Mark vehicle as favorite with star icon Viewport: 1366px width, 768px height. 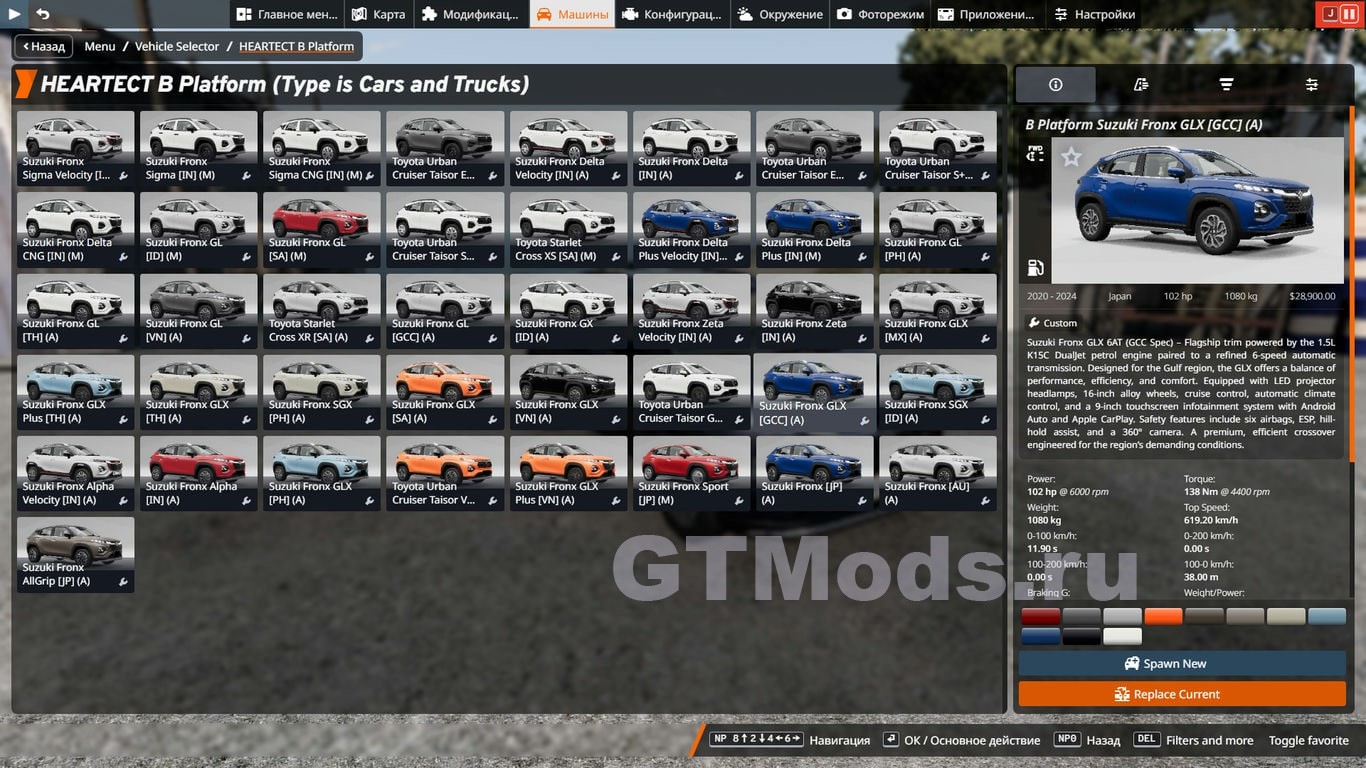[1071, 157]
